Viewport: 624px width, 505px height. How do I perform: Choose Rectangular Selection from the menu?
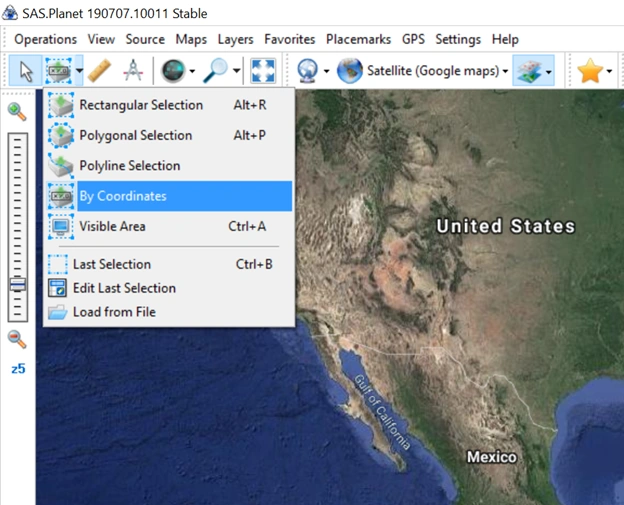(169, 105)
